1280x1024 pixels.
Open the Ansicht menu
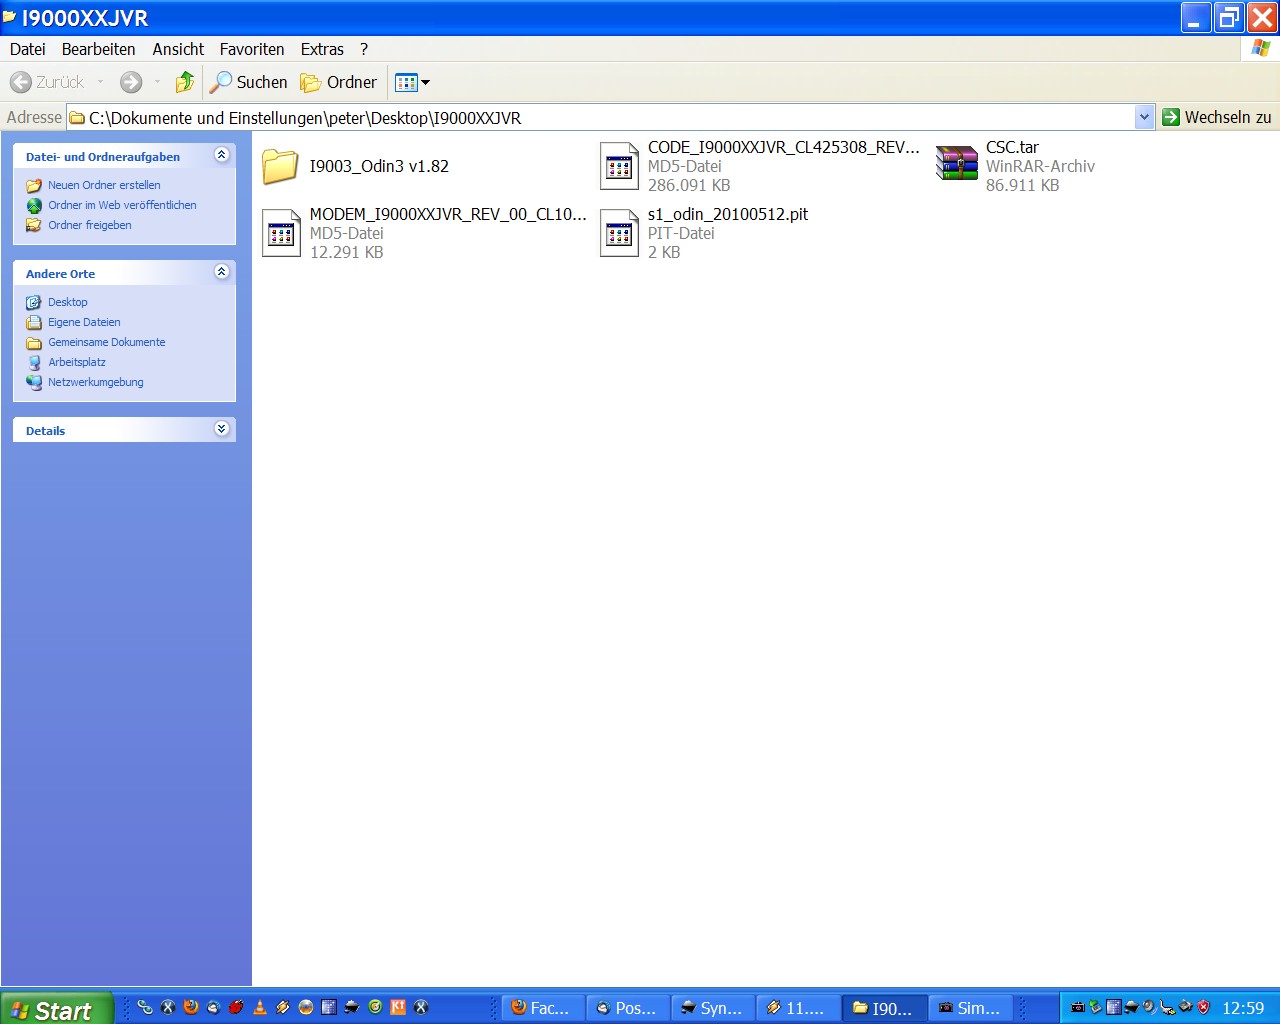178,49
